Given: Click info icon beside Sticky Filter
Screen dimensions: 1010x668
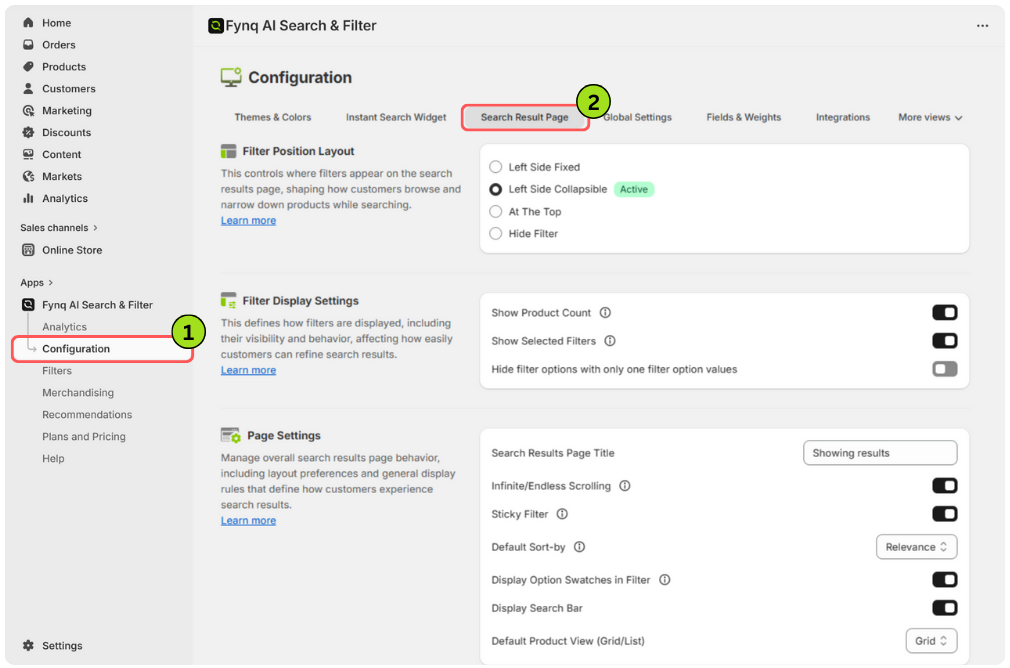Looking at the screenshot, I should [x=562, y=514].
